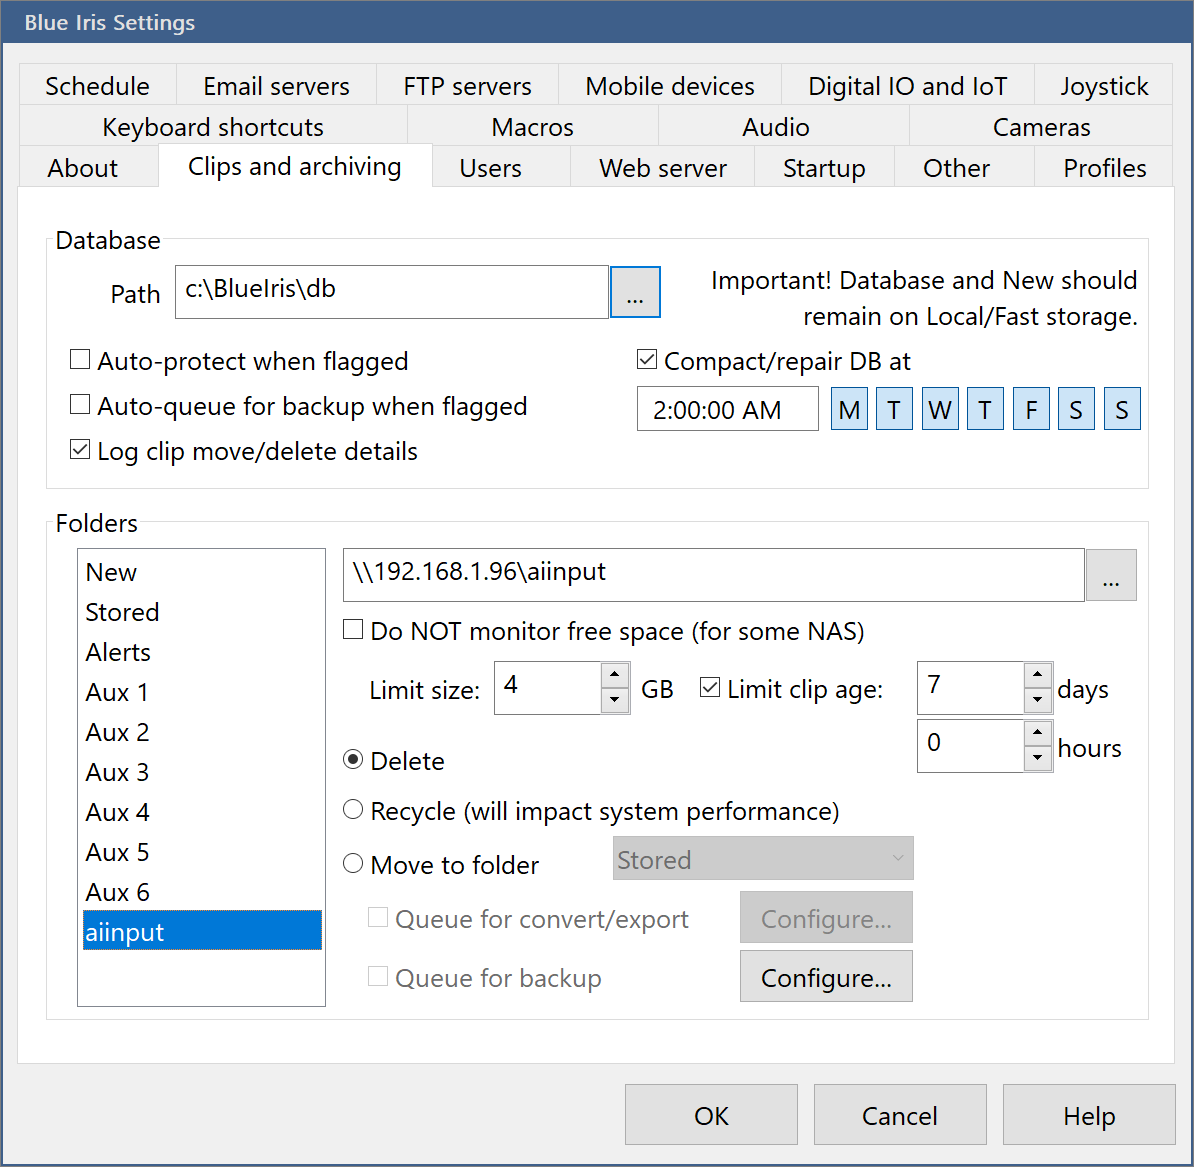Decrease clip age days by one
Viewport: 1194px width, 1167px height.
click(1038, 700)
